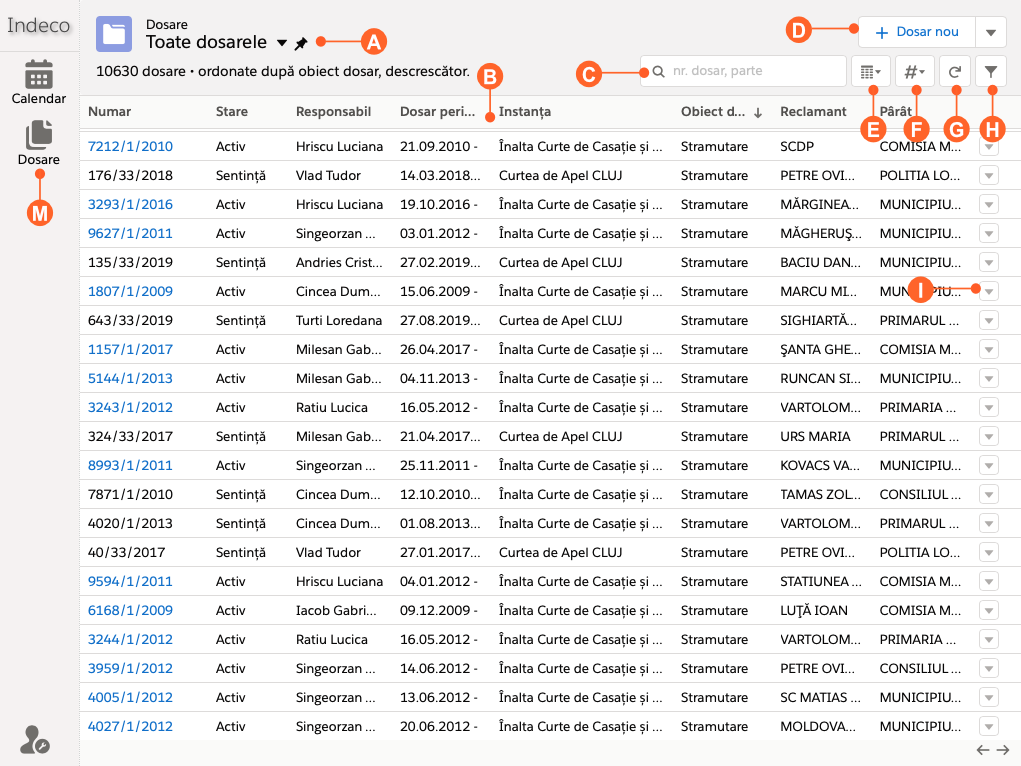1021x766 pixels.
Task: Open the filter panel
Action: pyautogui.click(x=990, y=72)
